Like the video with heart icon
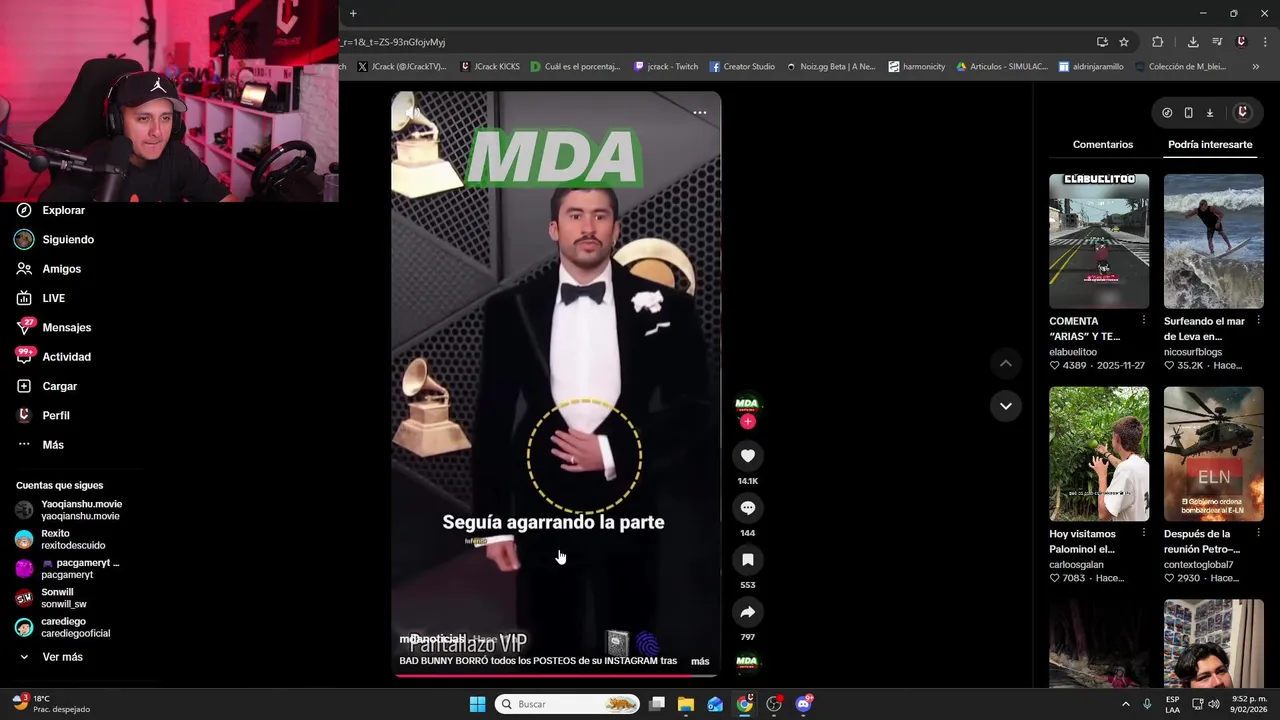The width and height of the screenshot is (1280, 720). (x=747, y=456)
